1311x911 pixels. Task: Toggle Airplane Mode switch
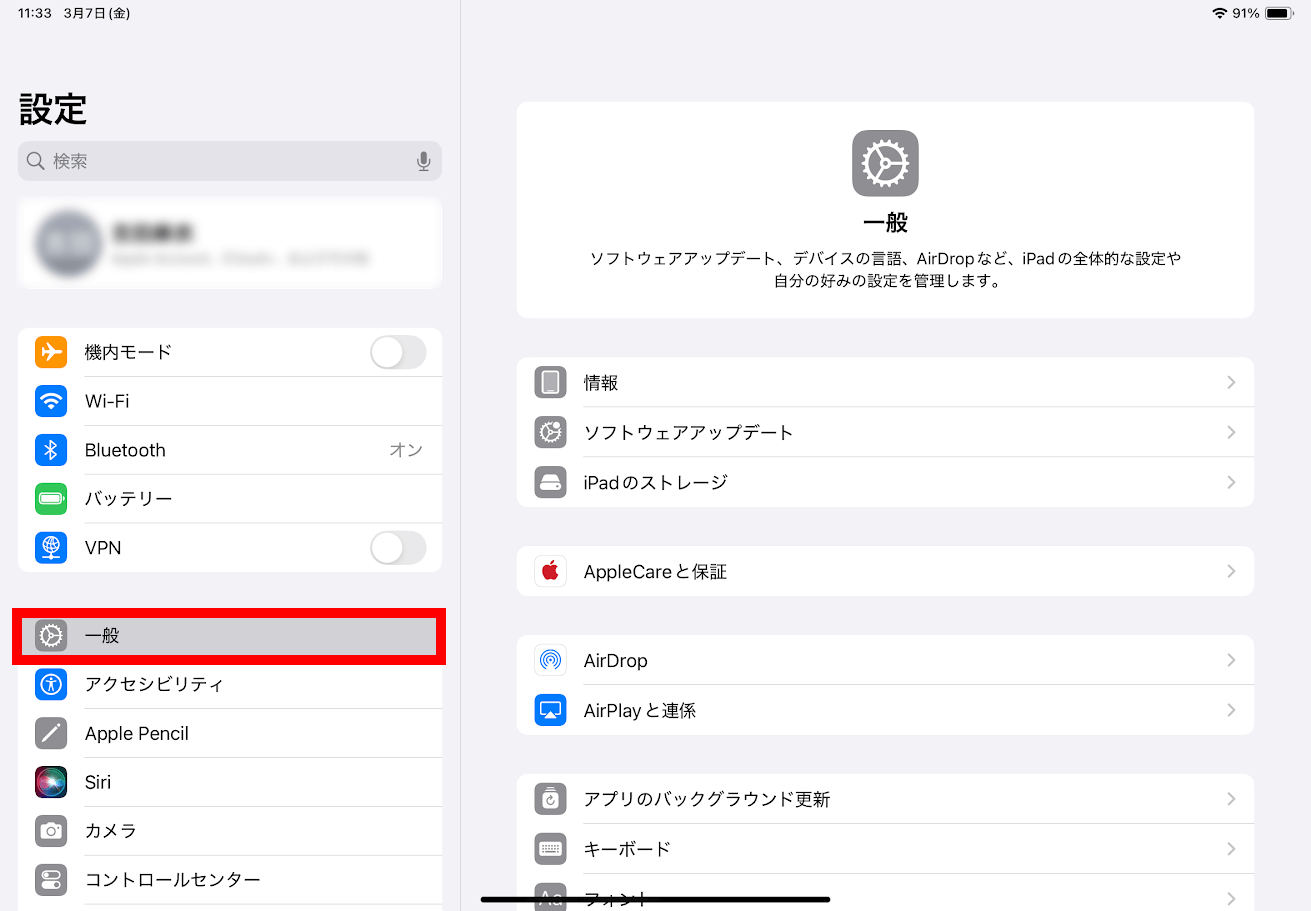click(398, 352)
